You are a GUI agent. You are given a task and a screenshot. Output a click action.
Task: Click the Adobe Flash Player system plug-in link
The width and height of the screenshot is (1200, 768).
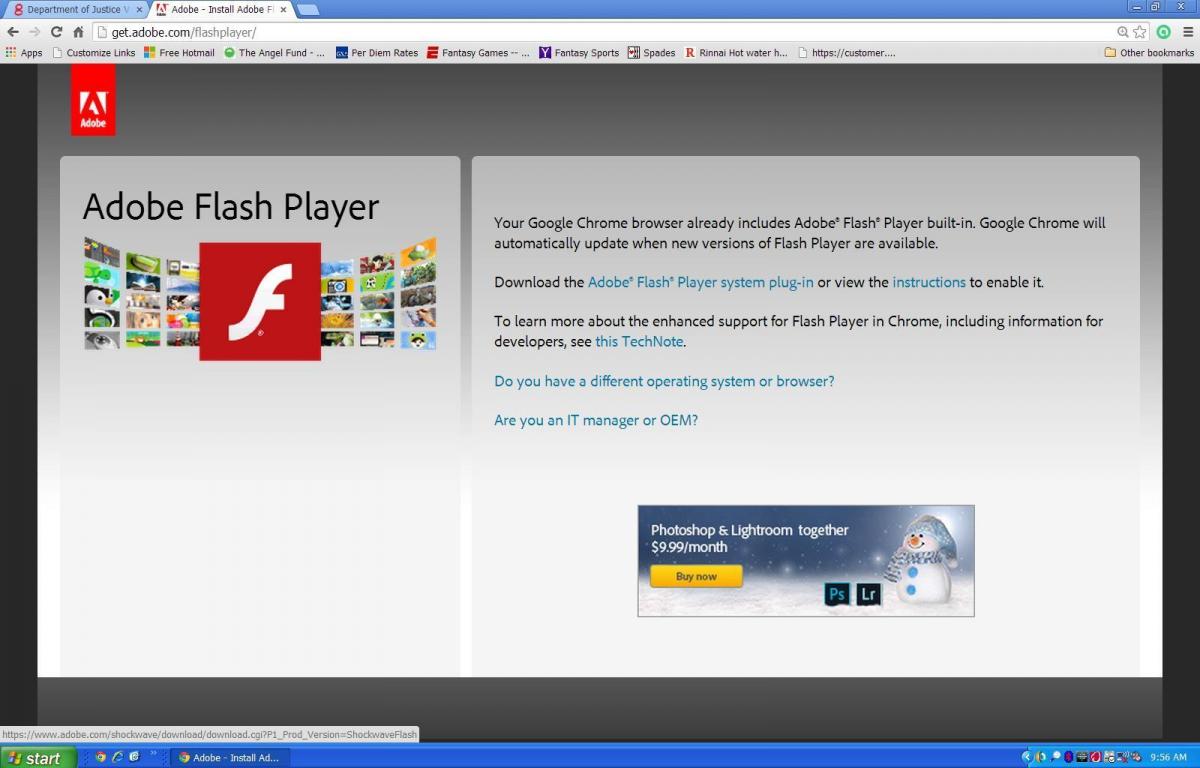click(700, 282)
